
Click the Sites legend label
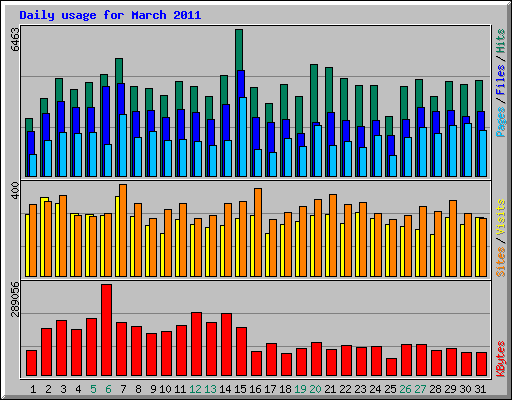click(500, 262)
